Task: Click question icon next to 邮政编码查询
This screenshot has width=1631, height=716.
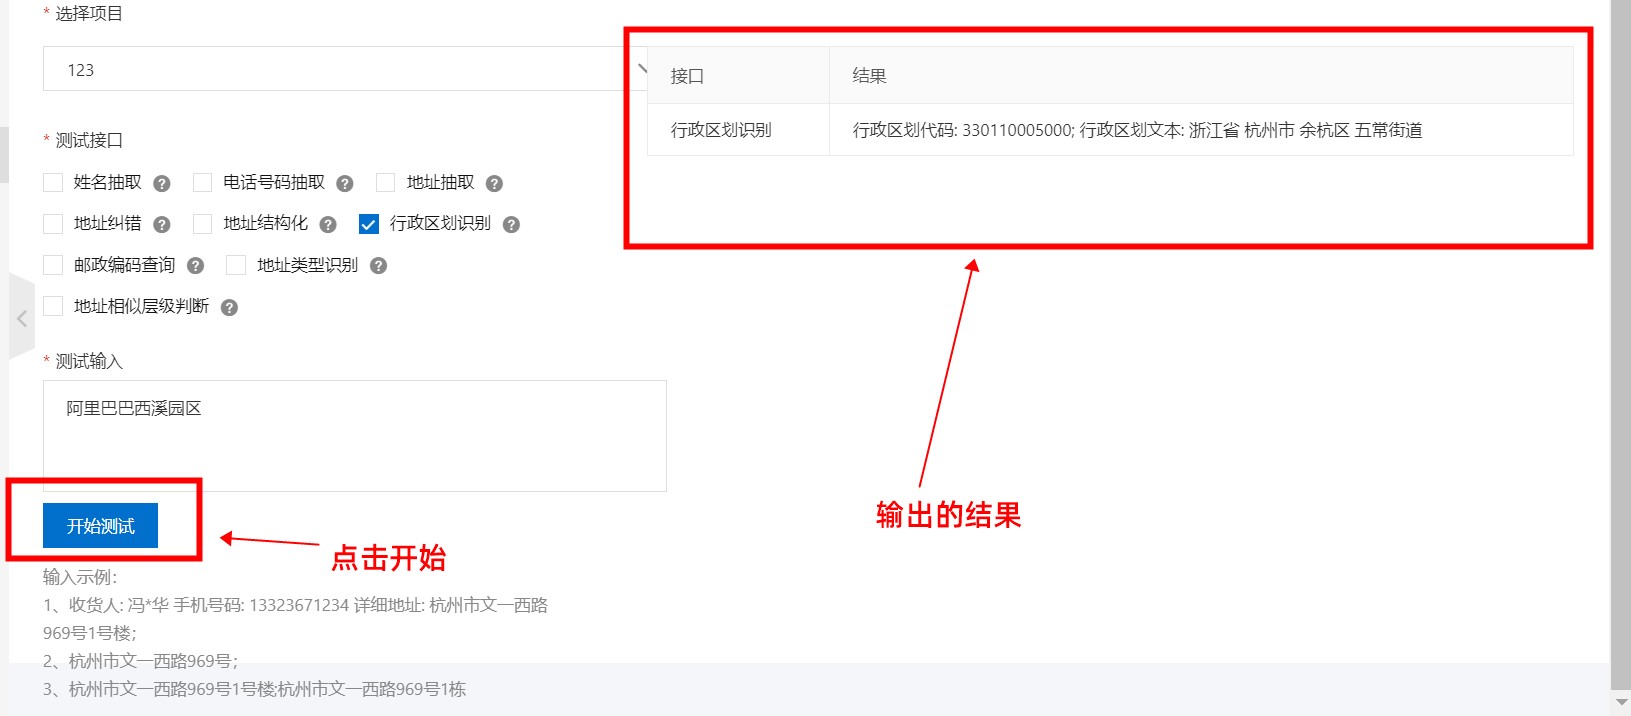Action: pos(196,265)
